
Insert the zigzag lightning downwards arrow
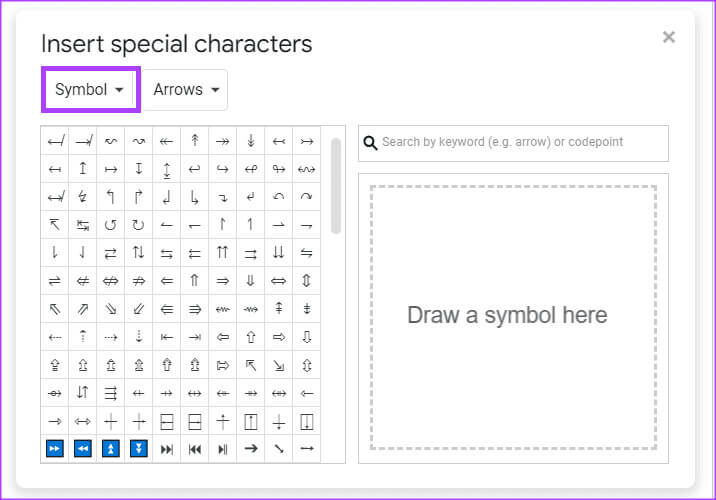(83, 197)
